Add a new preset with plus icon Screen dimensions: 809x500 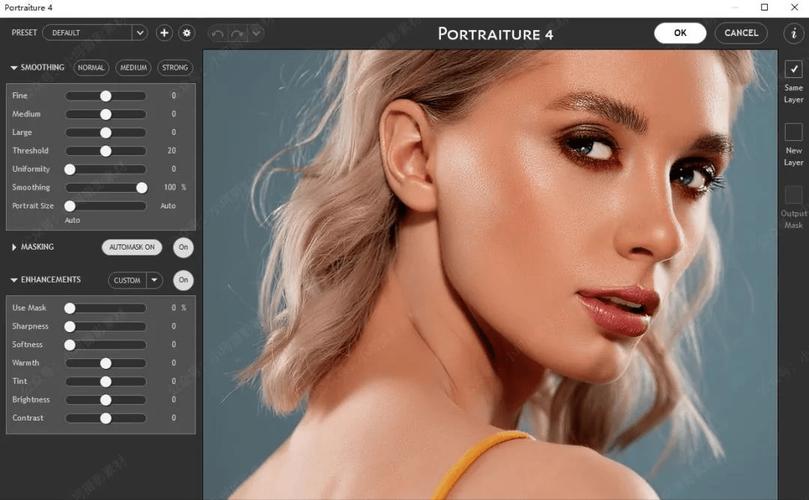click(164, 33)
